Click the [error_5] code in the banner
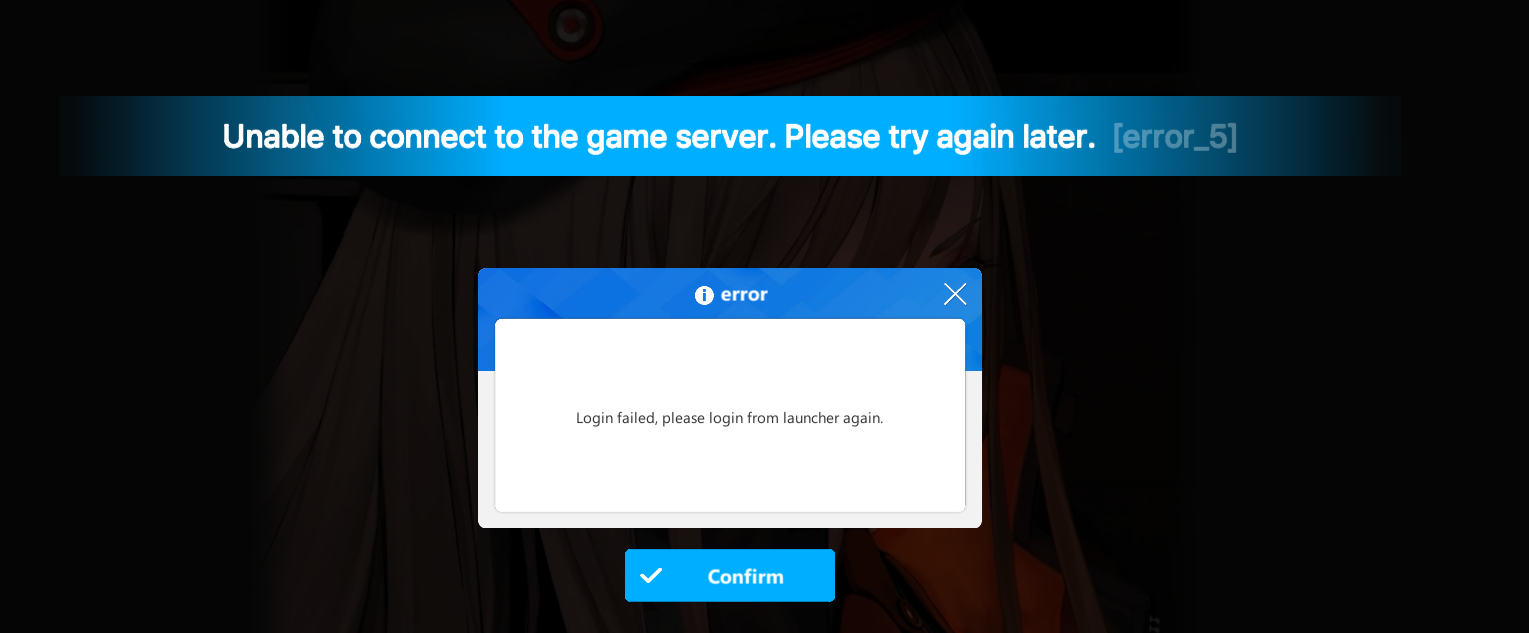Image resolution: width=1529 pixels, height=633 pixels. pyautogui.click(x=1175, y=137)
